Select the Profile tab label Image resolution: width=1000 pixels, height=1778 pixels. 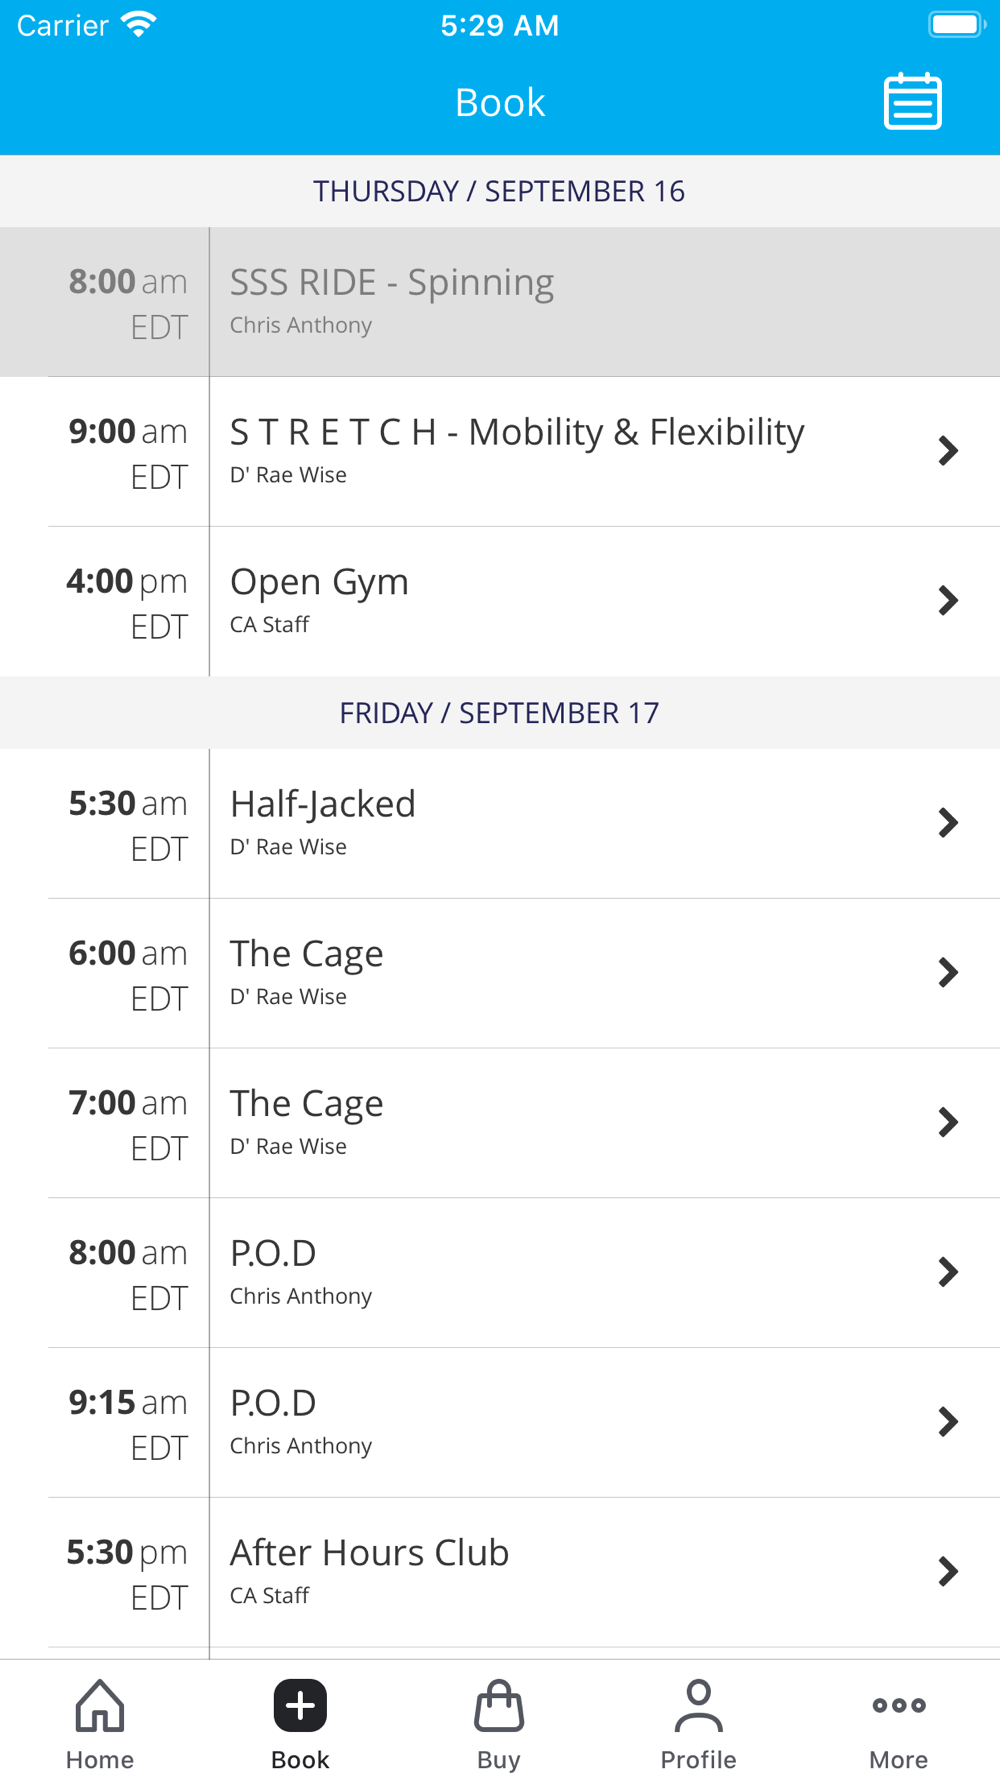(x=698, y=1759)
